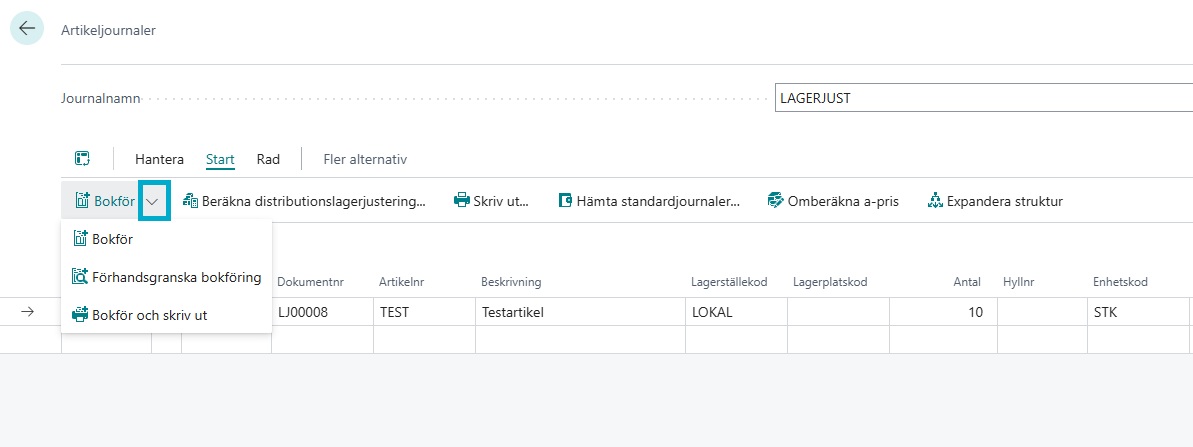This screenshot has height=447, width=1193.
Task: Click the Skriv ut printer icon
Action: pos(461,201)
